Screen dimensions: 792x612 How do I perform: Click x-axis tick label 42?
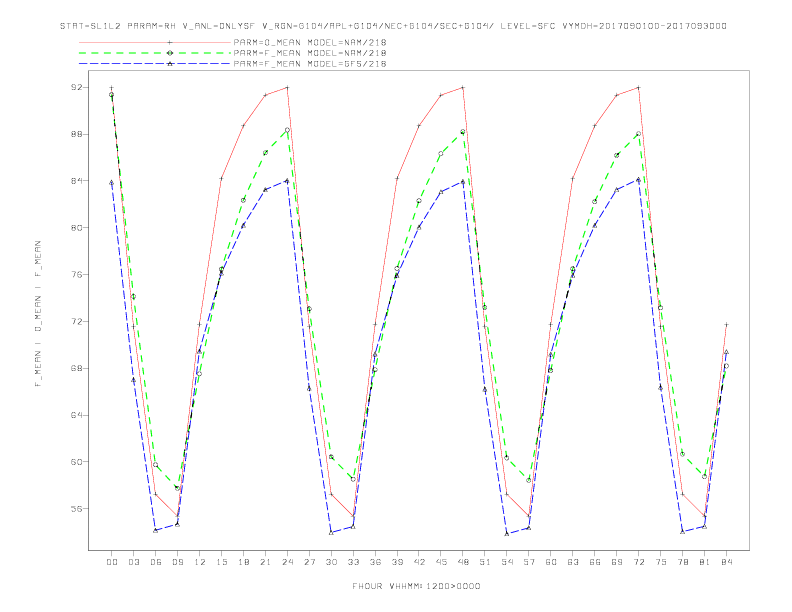(419, 562)
